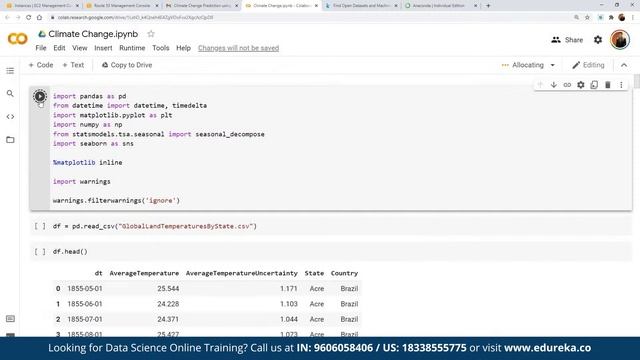The image size is (640, 360).
Task: Open the Google account avatar
Action: click(x=620, y=40)
